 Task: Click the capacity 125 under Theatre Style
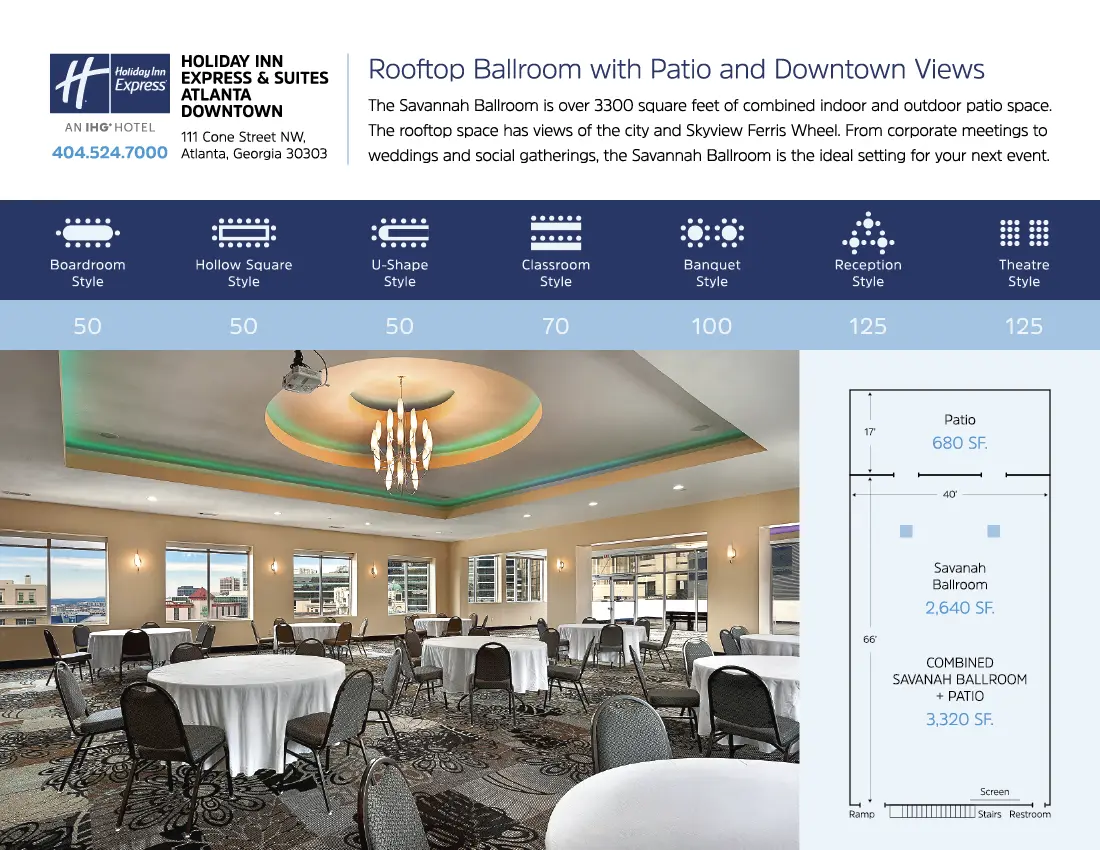click(1024, 326)
